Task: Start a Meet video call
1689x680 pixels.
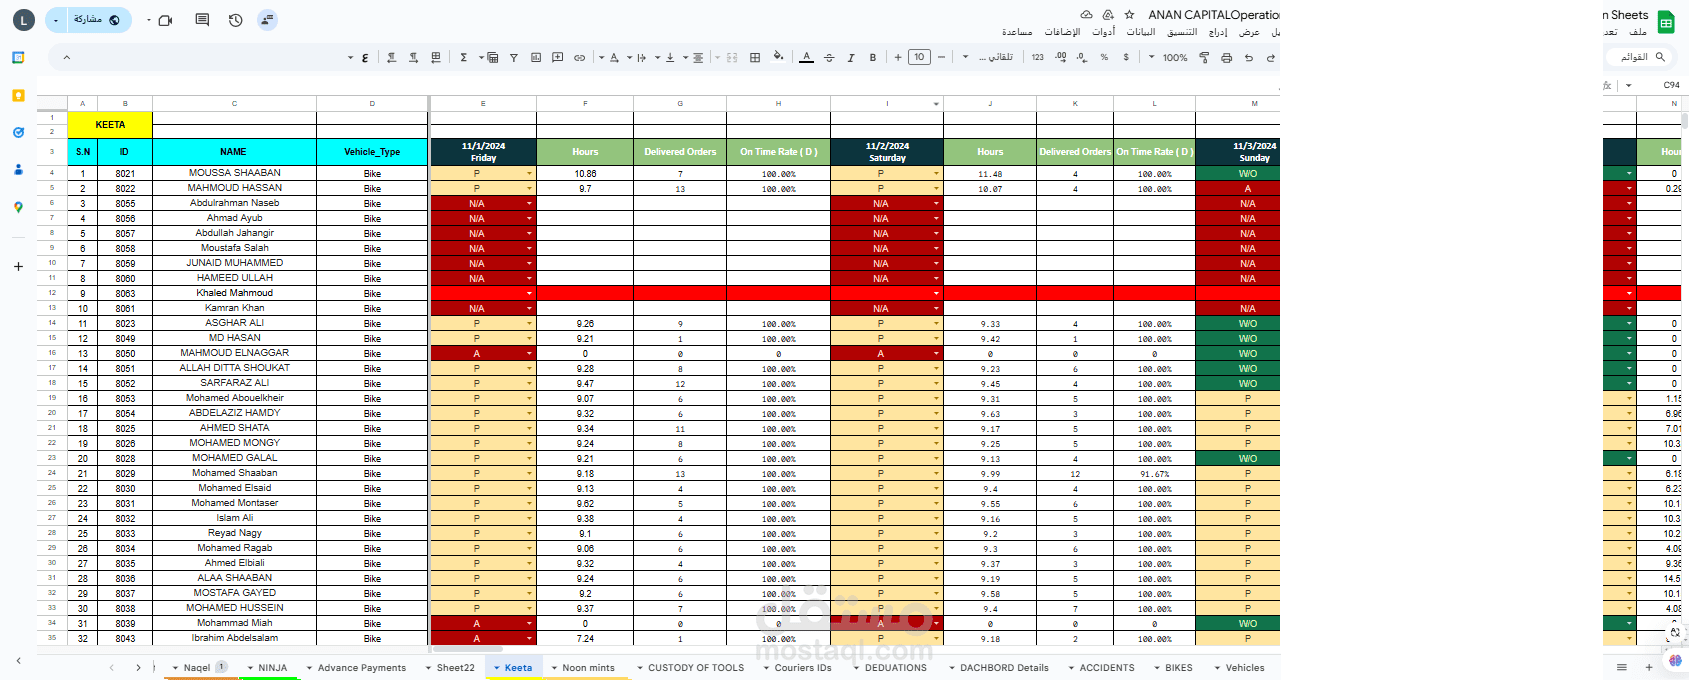Action: click(x=165, y=20)
